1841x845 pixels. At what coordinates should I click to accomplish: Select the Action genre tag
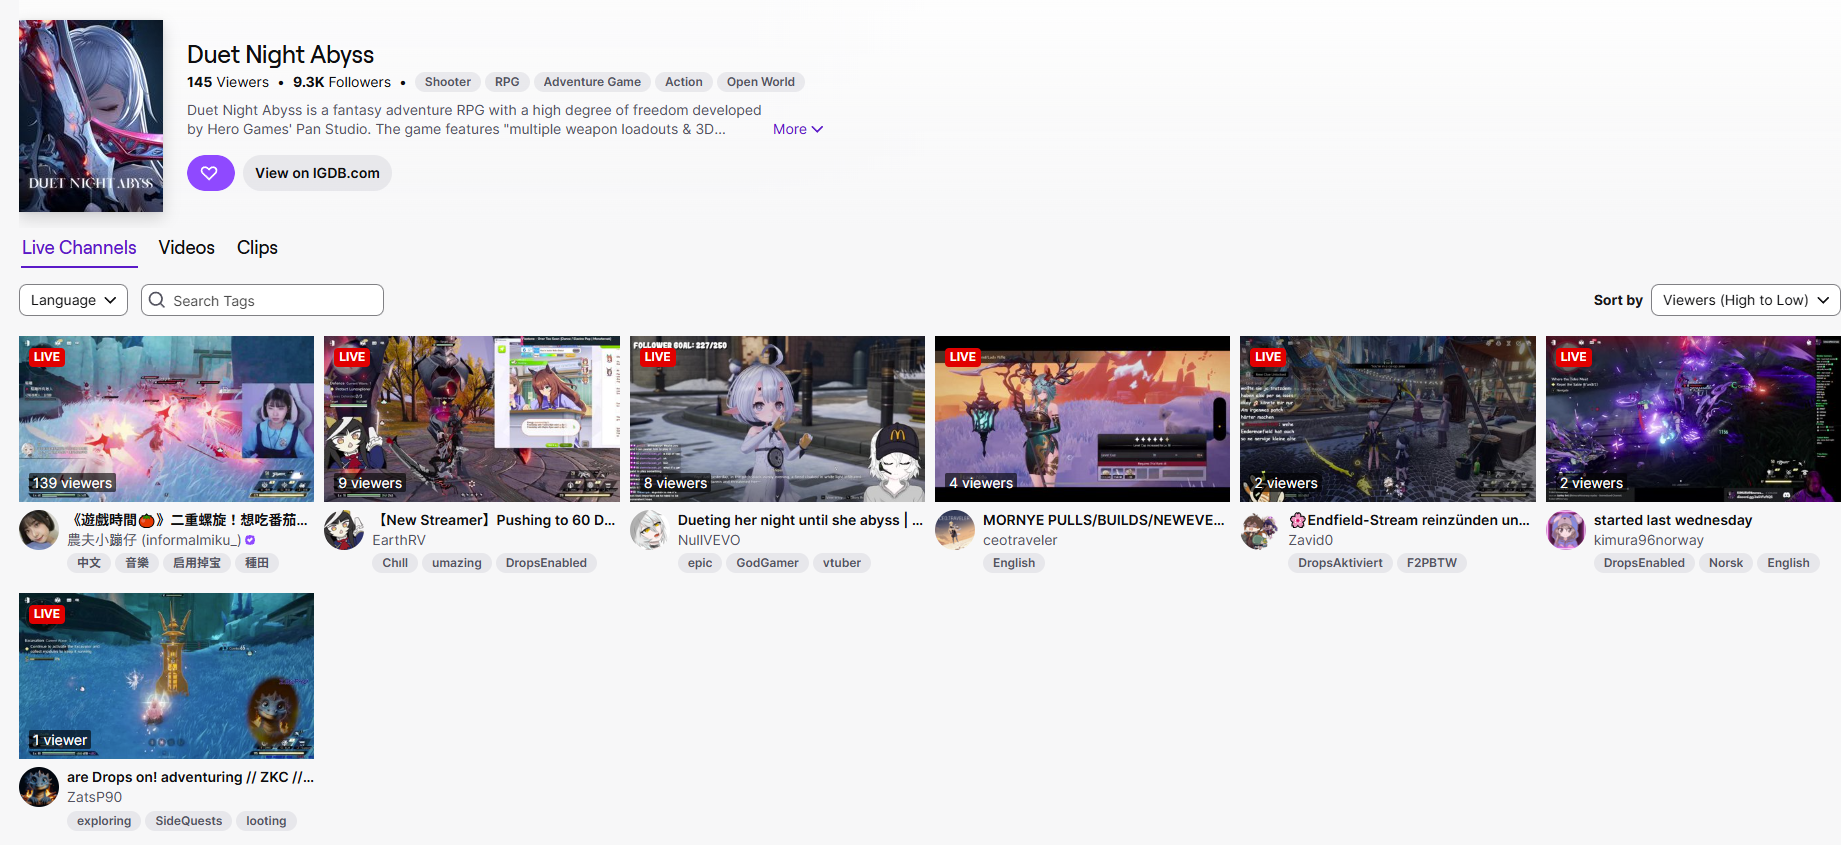(684, 82)
